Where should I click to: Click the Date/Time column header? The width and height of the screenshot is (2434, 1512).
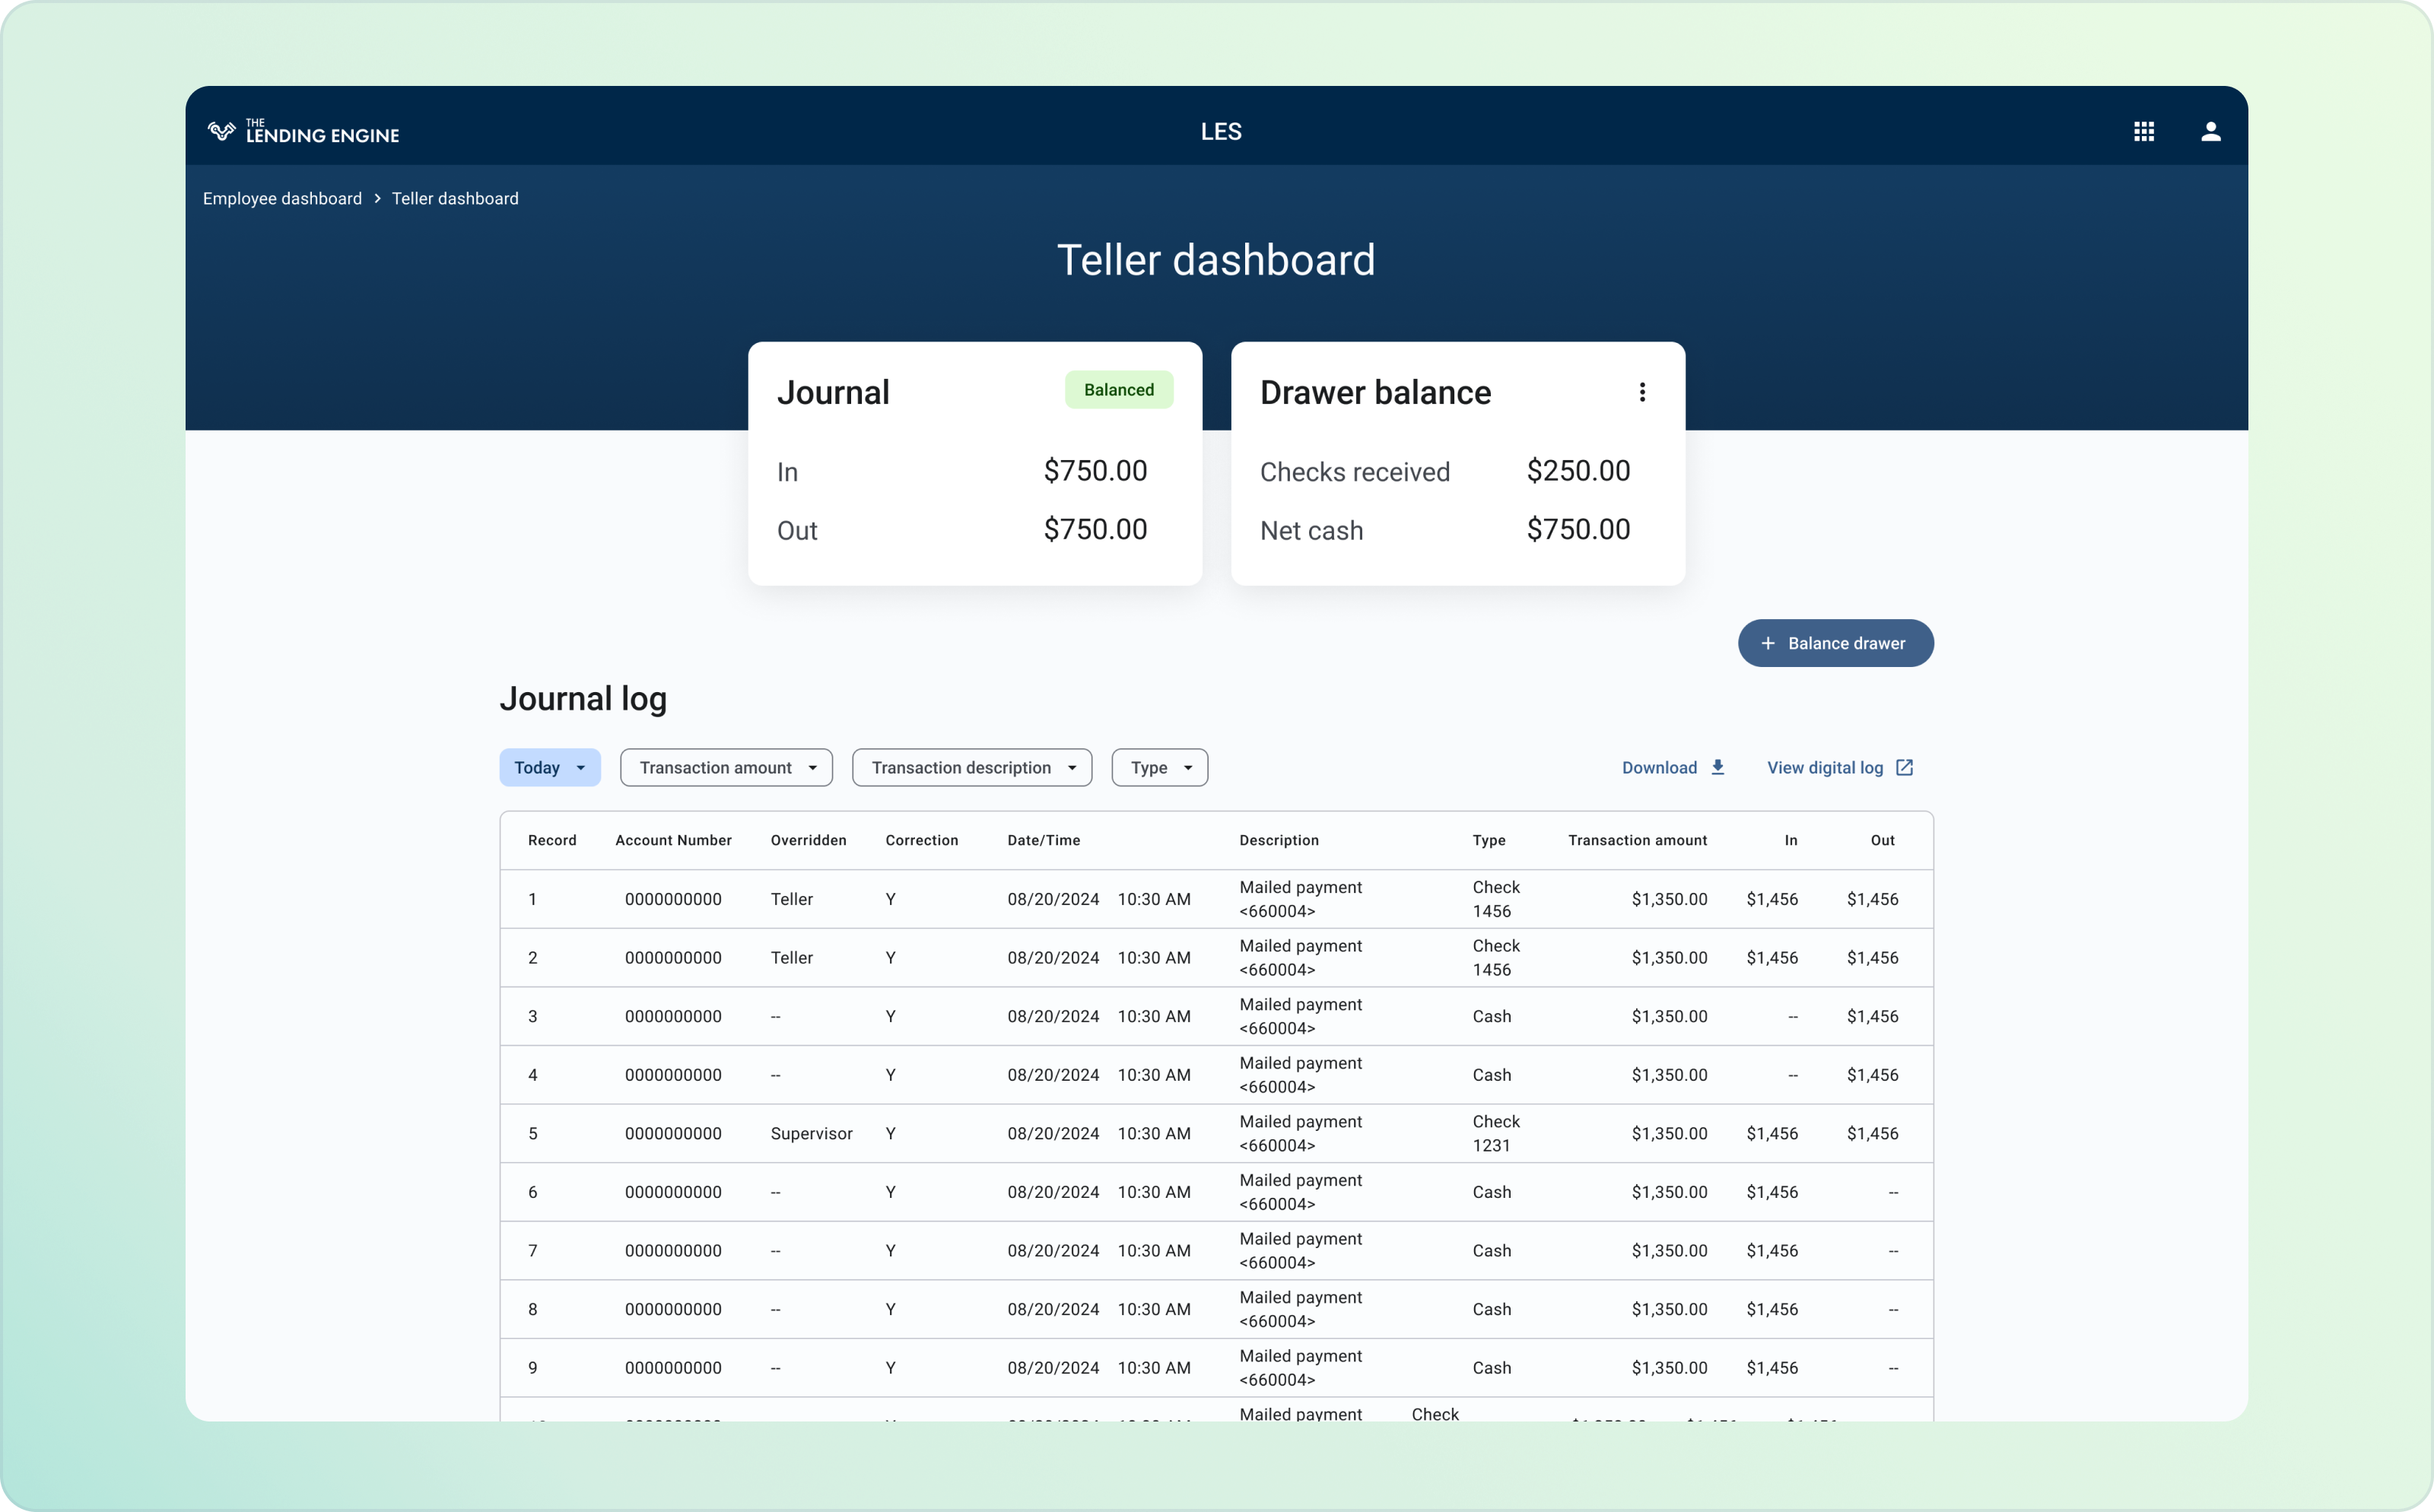pyautogui.click(x=1043, y=840)
